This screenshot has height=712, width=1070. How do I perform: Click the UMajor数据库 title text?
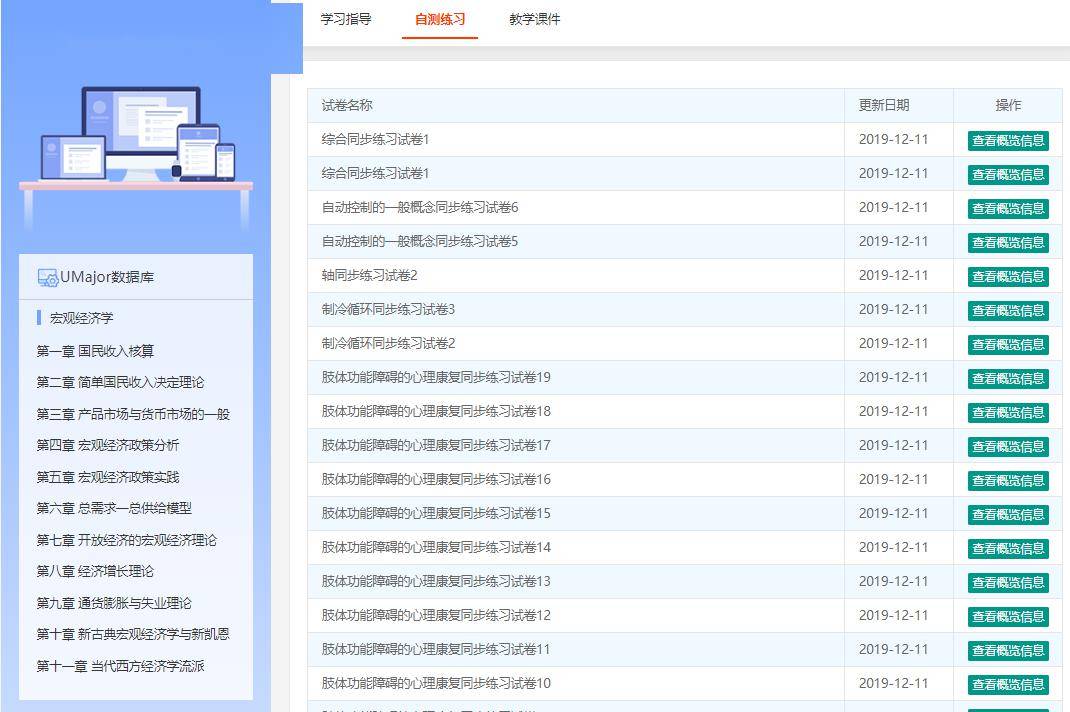click(x=107, y=277)
